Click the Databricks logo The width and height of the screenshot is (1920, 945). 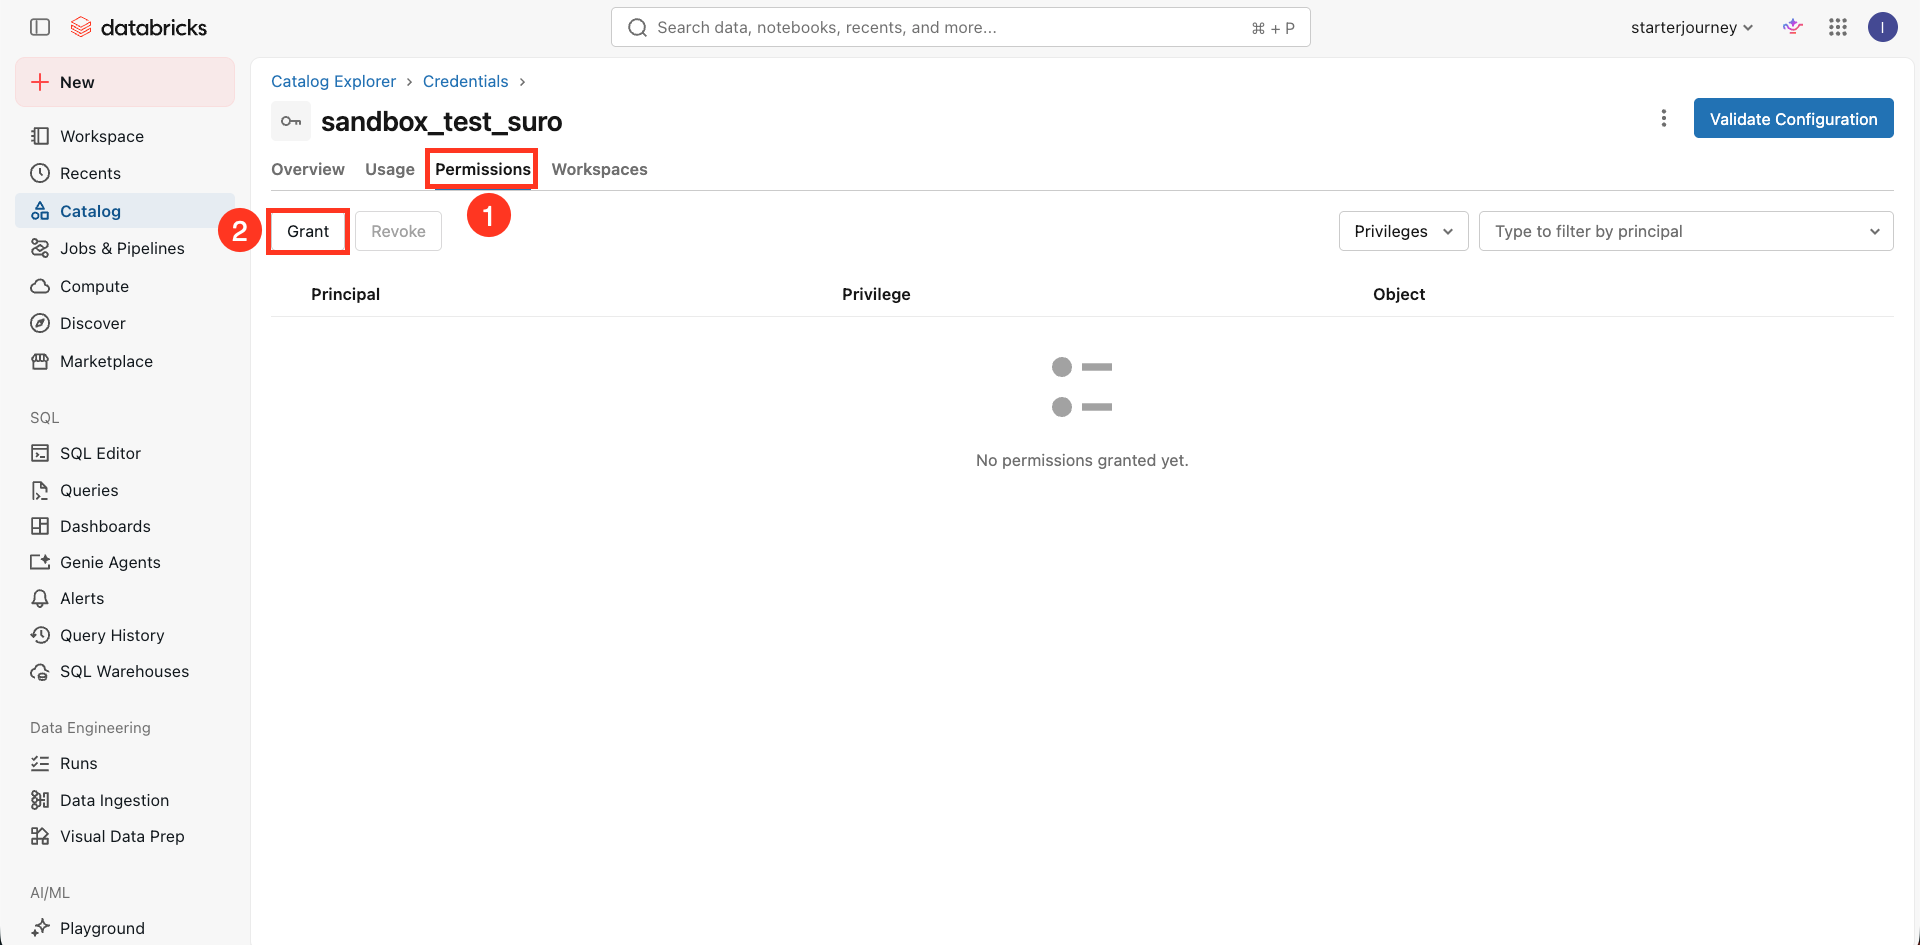(x=139, y=27)
